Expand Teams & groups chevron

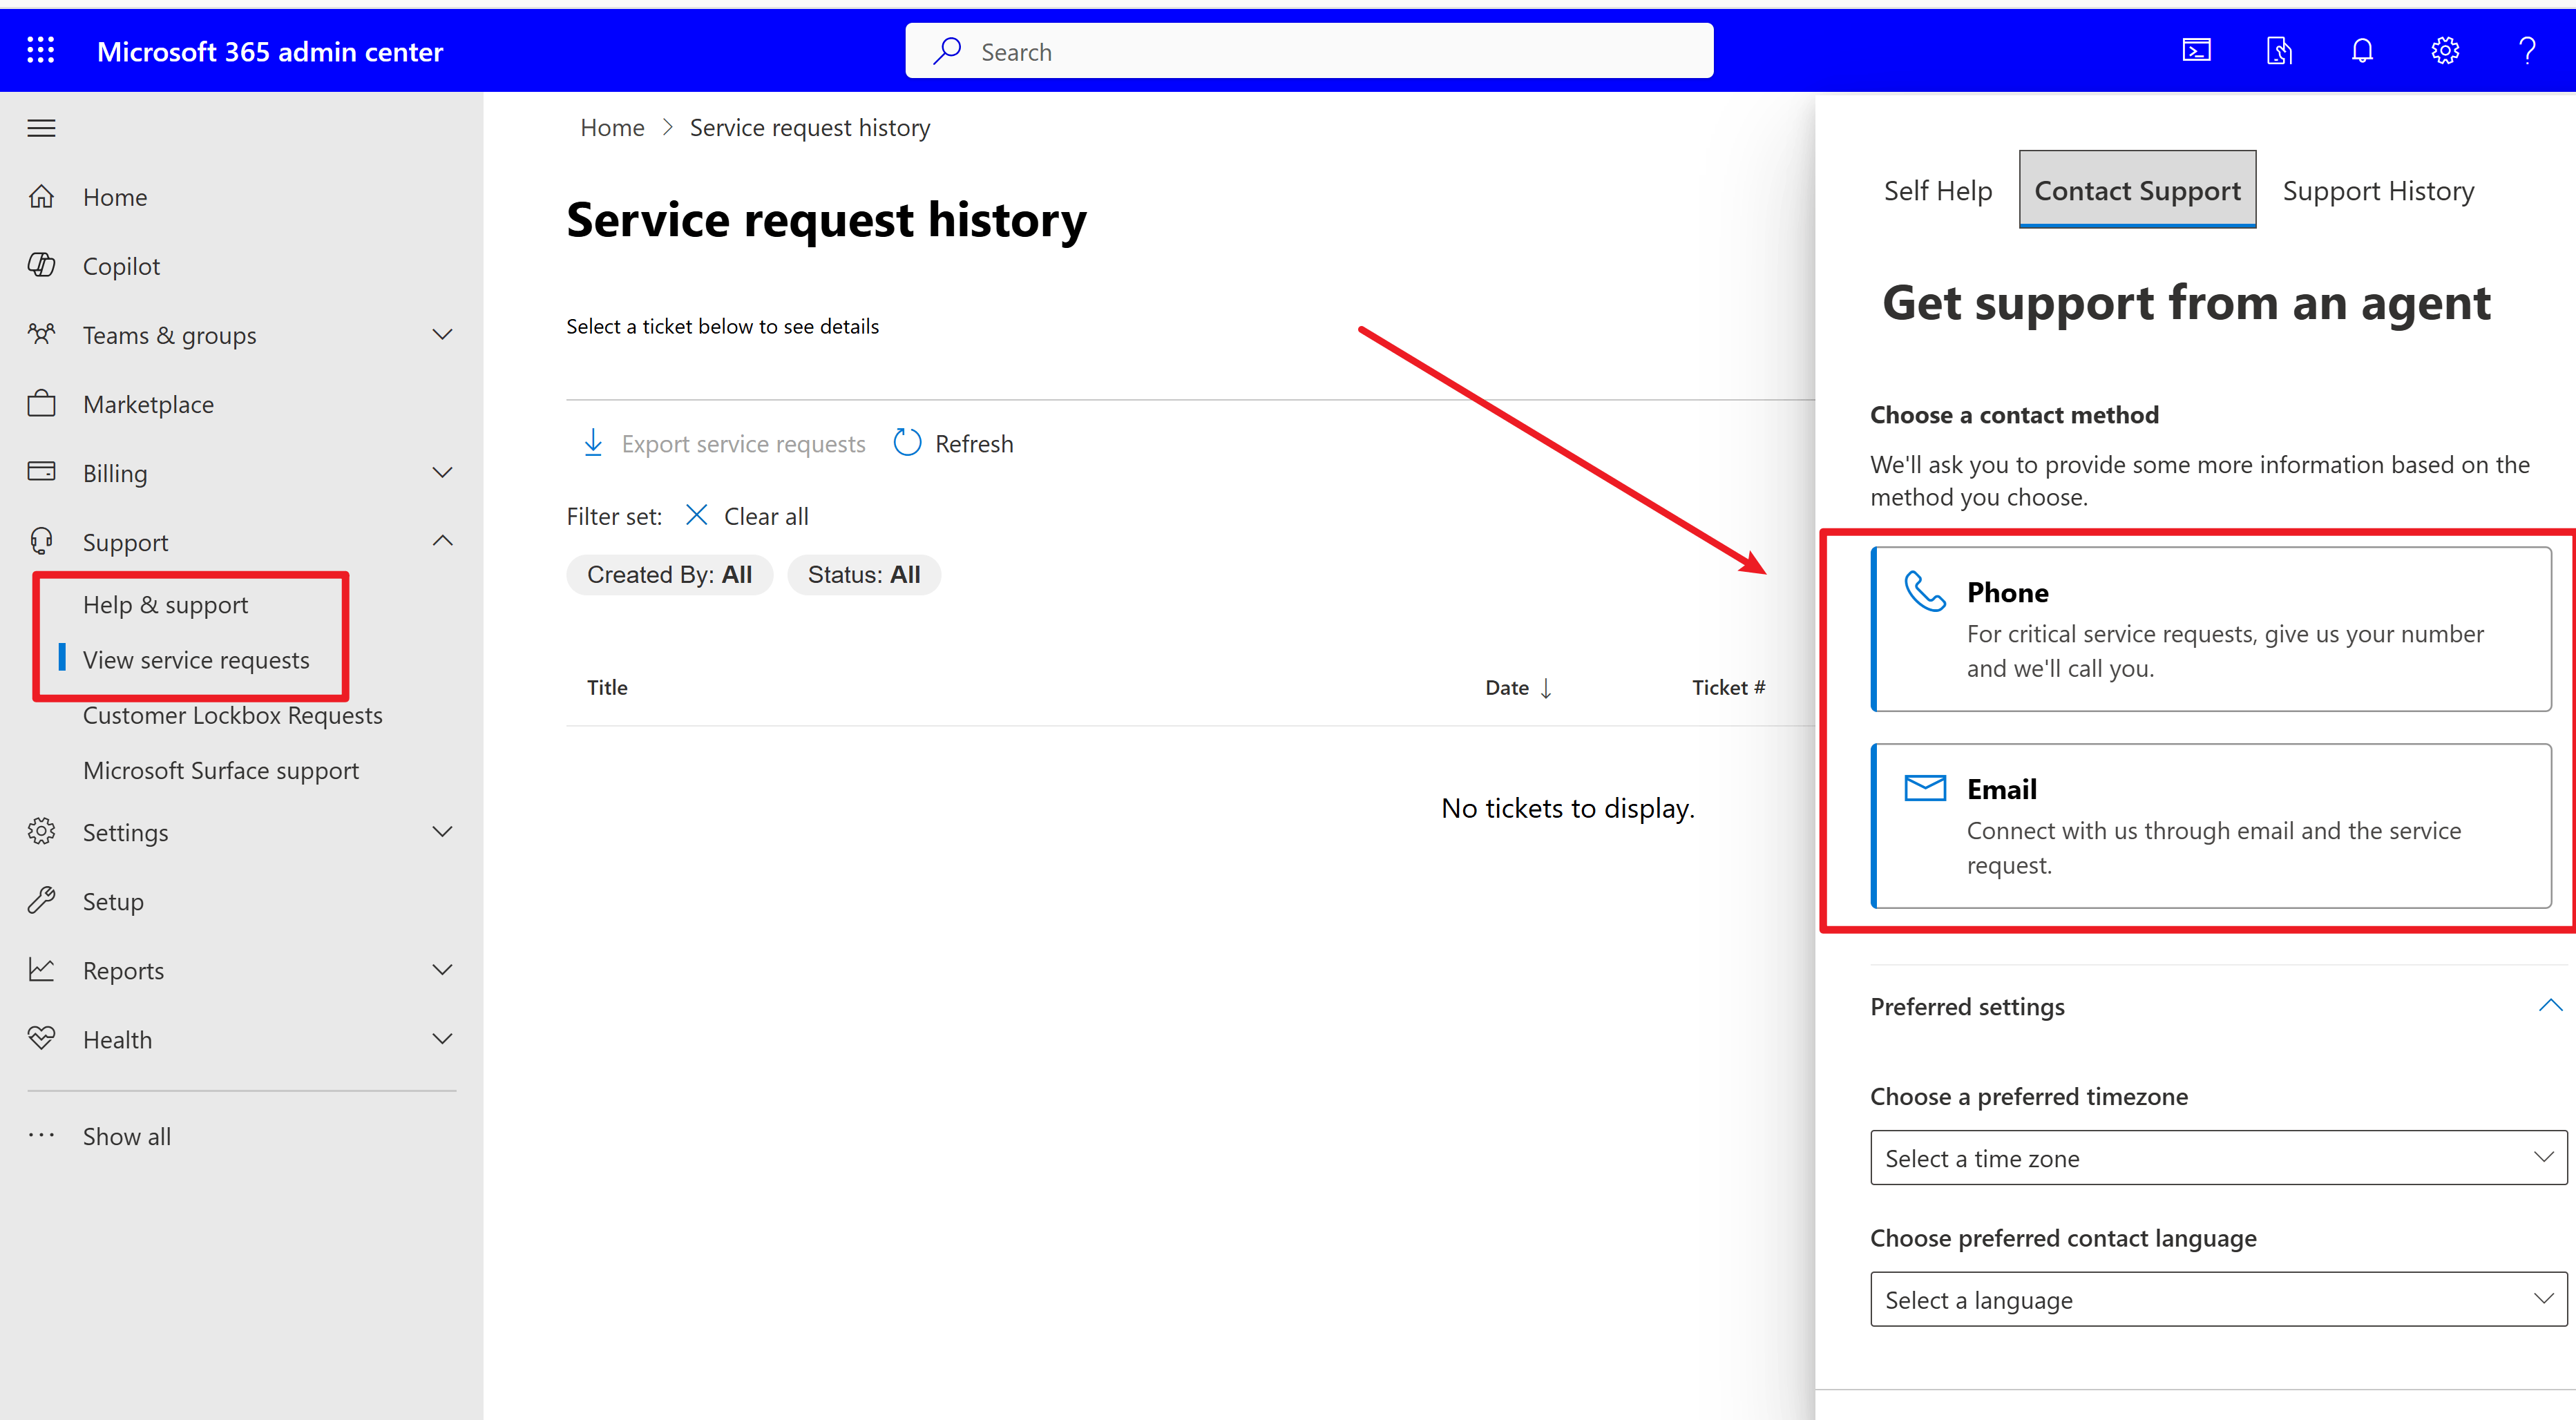pyautogui.click(x=442, y=334)
